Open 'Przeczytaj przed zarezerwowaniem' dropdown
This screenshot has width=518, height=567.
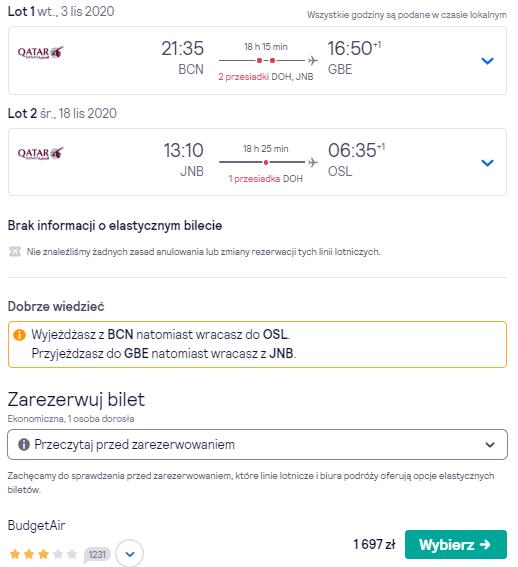coord(257,444)
